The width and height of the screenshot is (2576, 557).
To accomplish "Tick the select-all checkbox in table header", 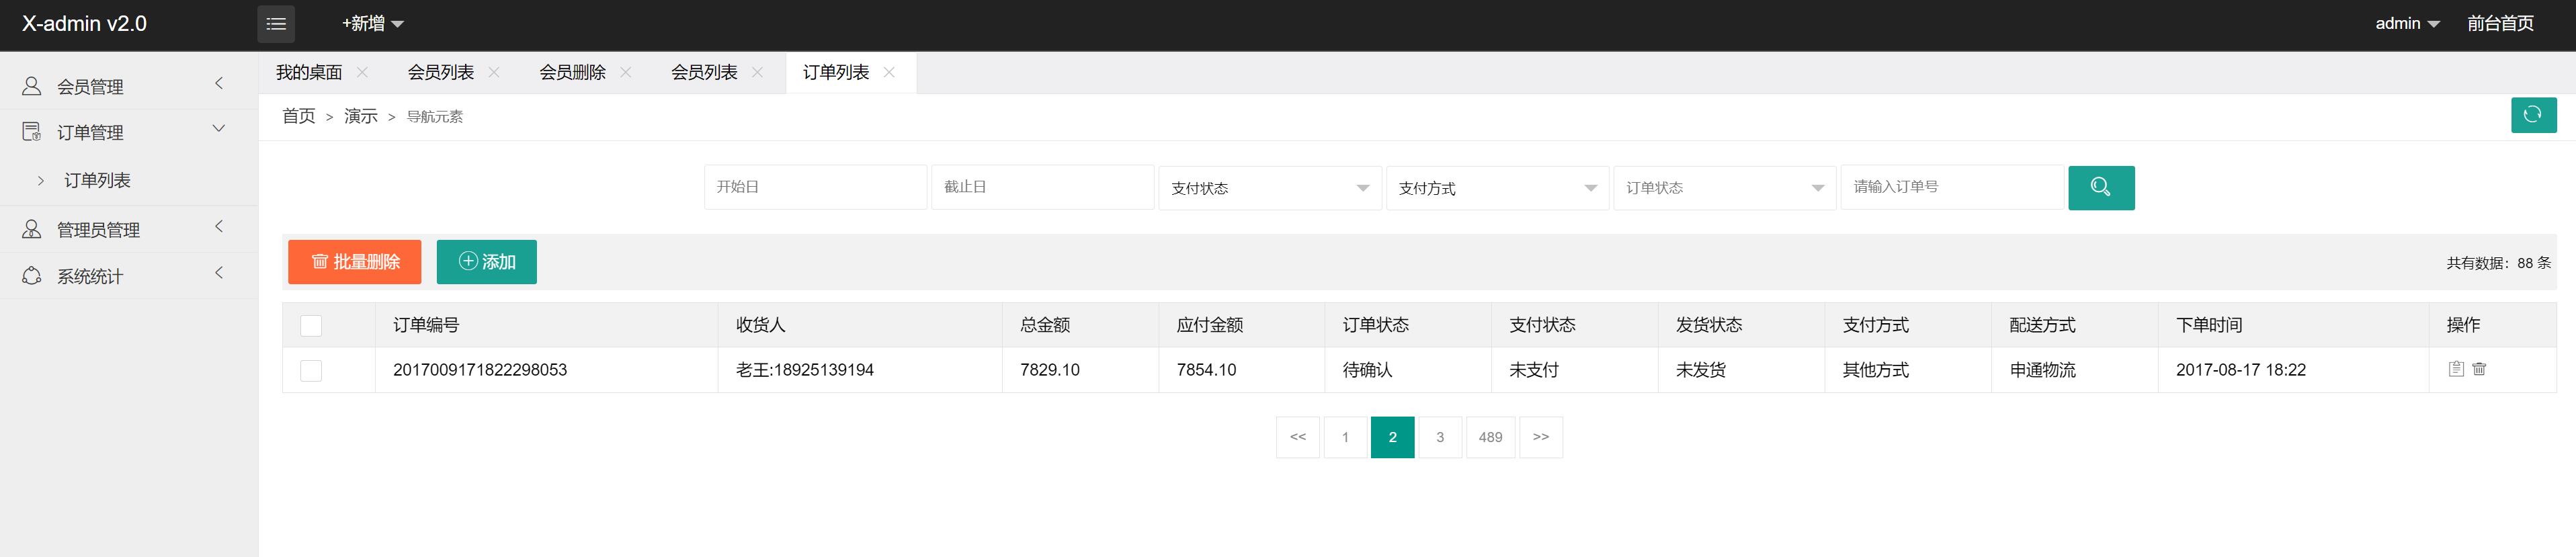I will (x=311, y=326).
